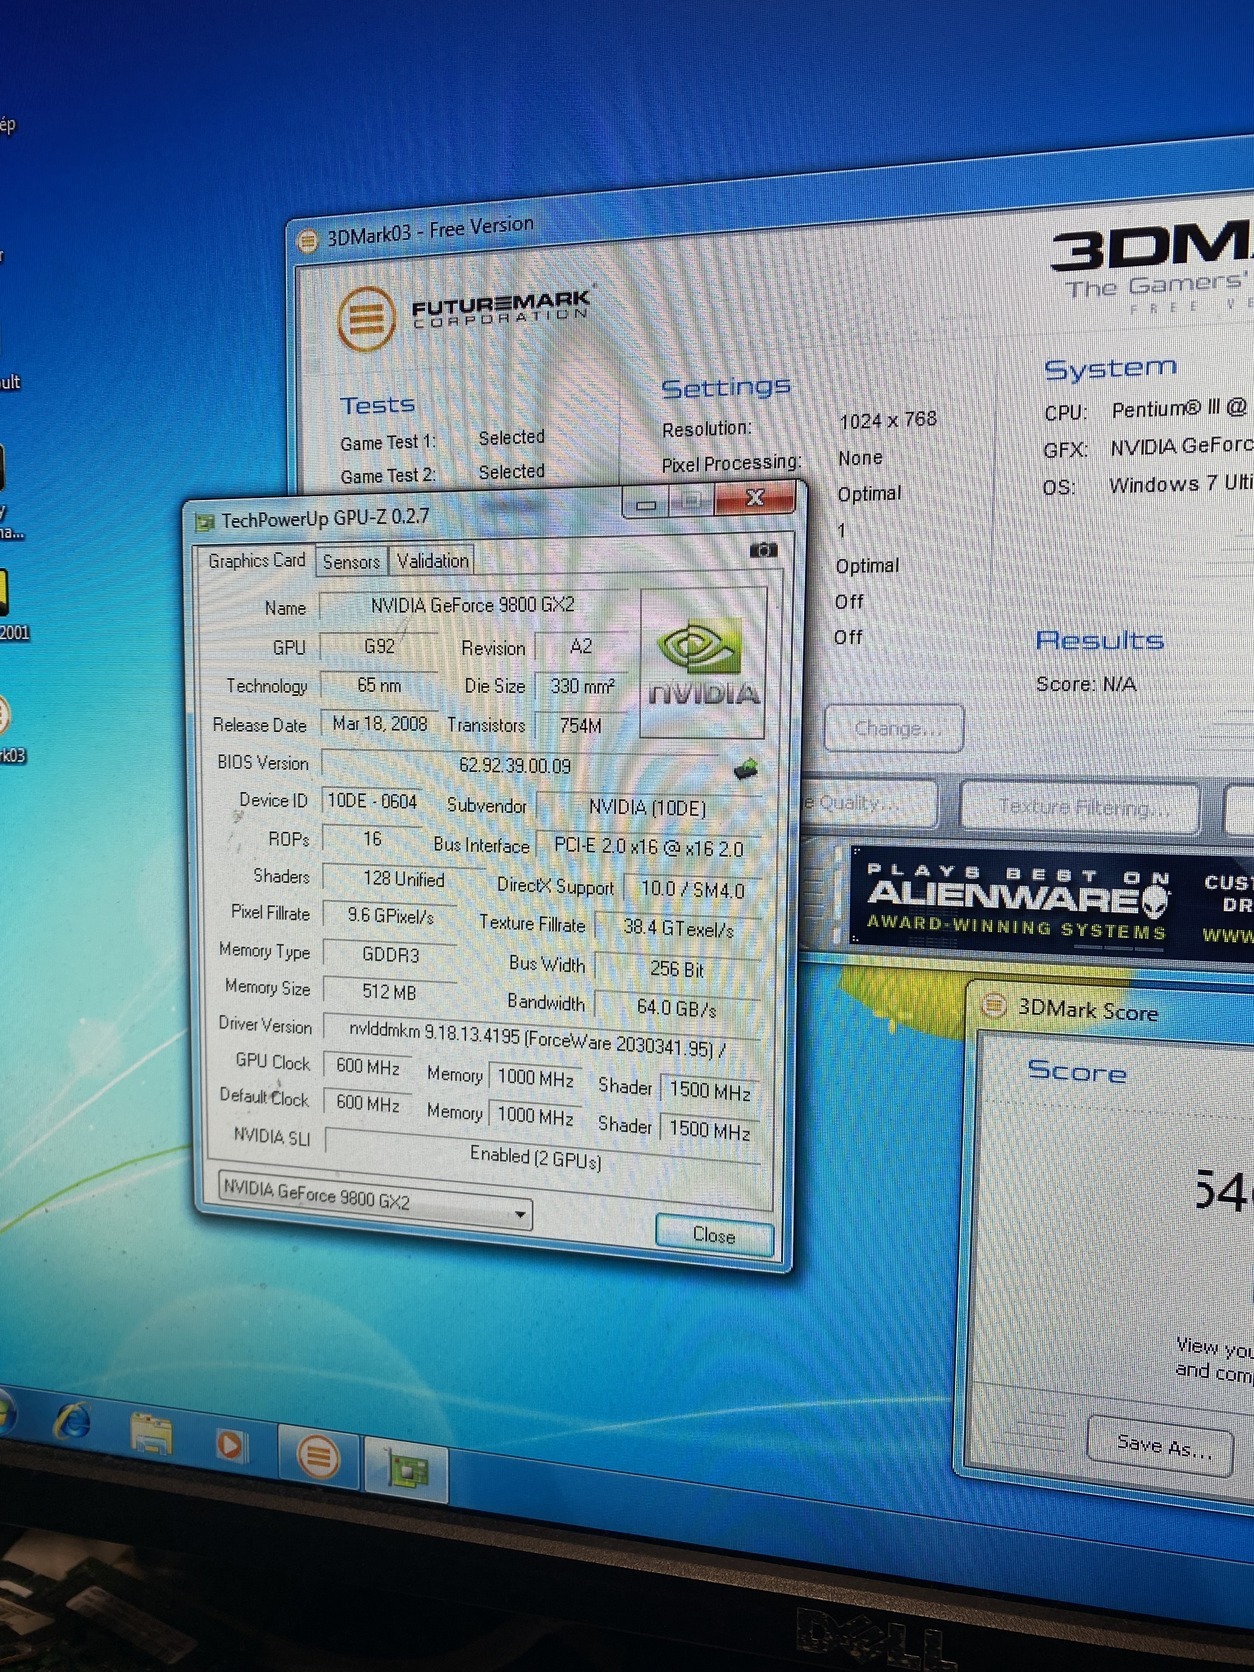1254x1672 pixels.
Task: Click the Transistors field 754M
Action: (x=582, y=726)
